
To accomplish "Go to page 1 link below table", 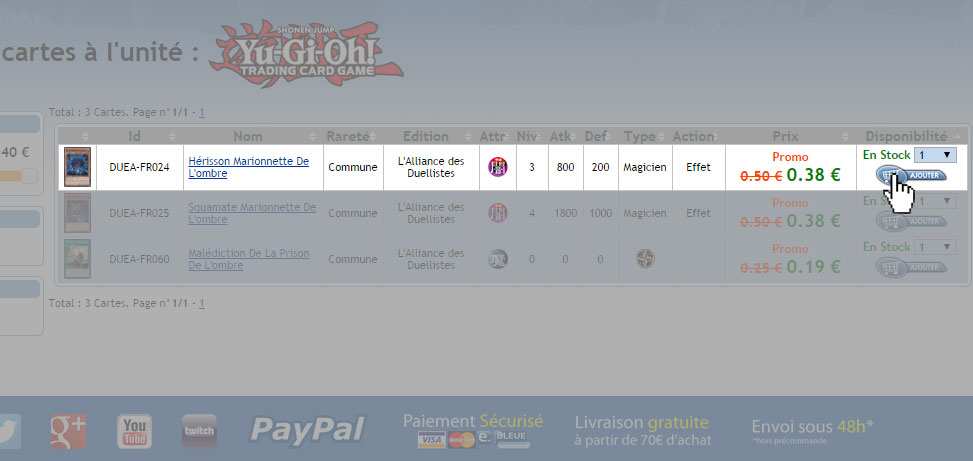I will pos(202,303).
